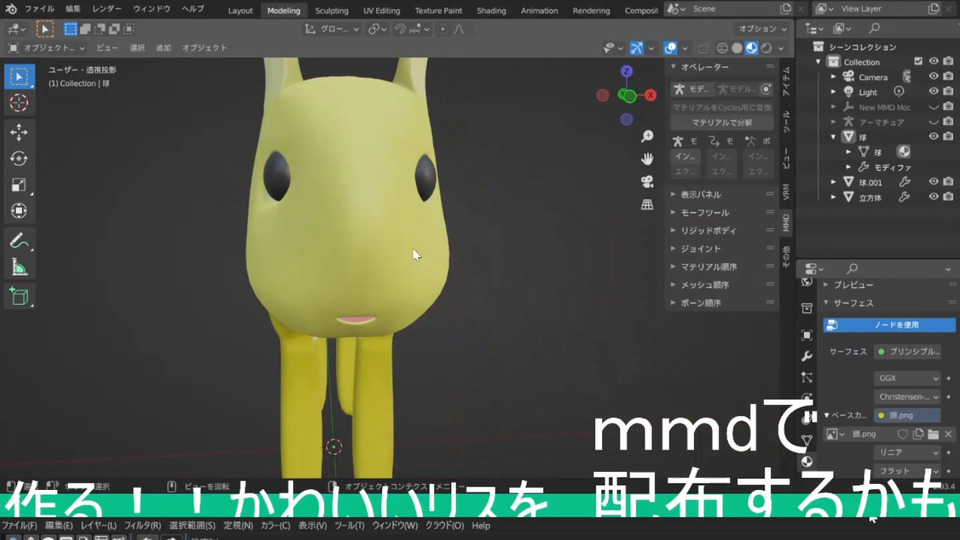Uncheck the Collection exclude checkbox

pyautogui.click(x=918, y=62)
